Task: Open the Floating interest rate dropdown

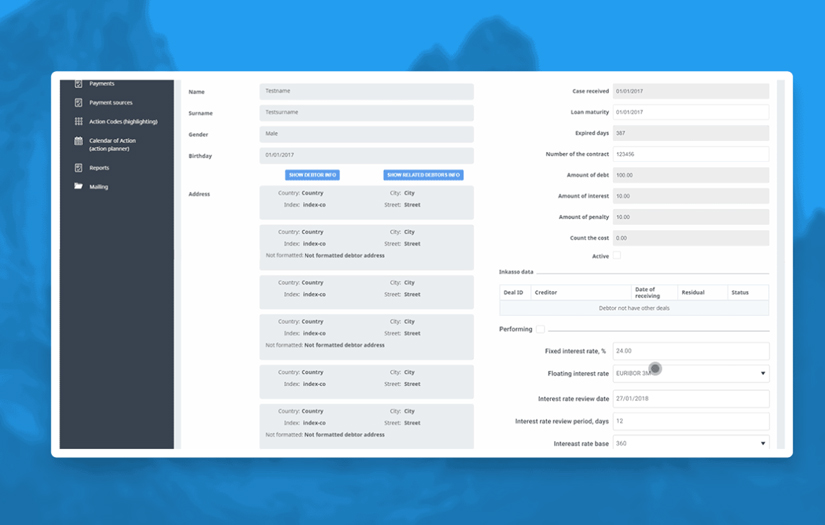Action: [x=691, y=373]
